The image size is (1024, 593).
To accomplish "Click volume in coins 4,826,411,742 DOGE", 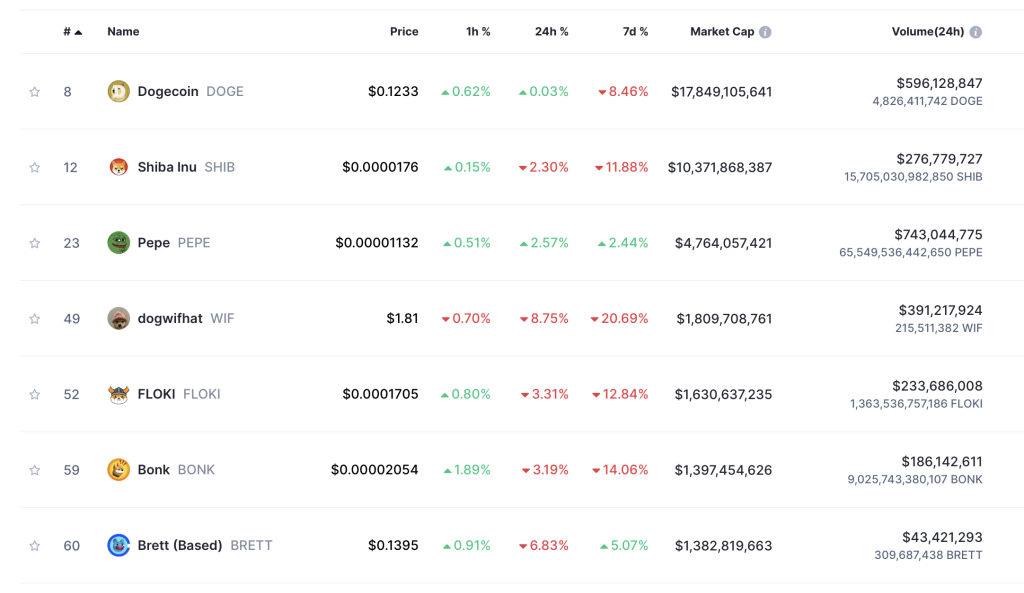I will (927, 101).
